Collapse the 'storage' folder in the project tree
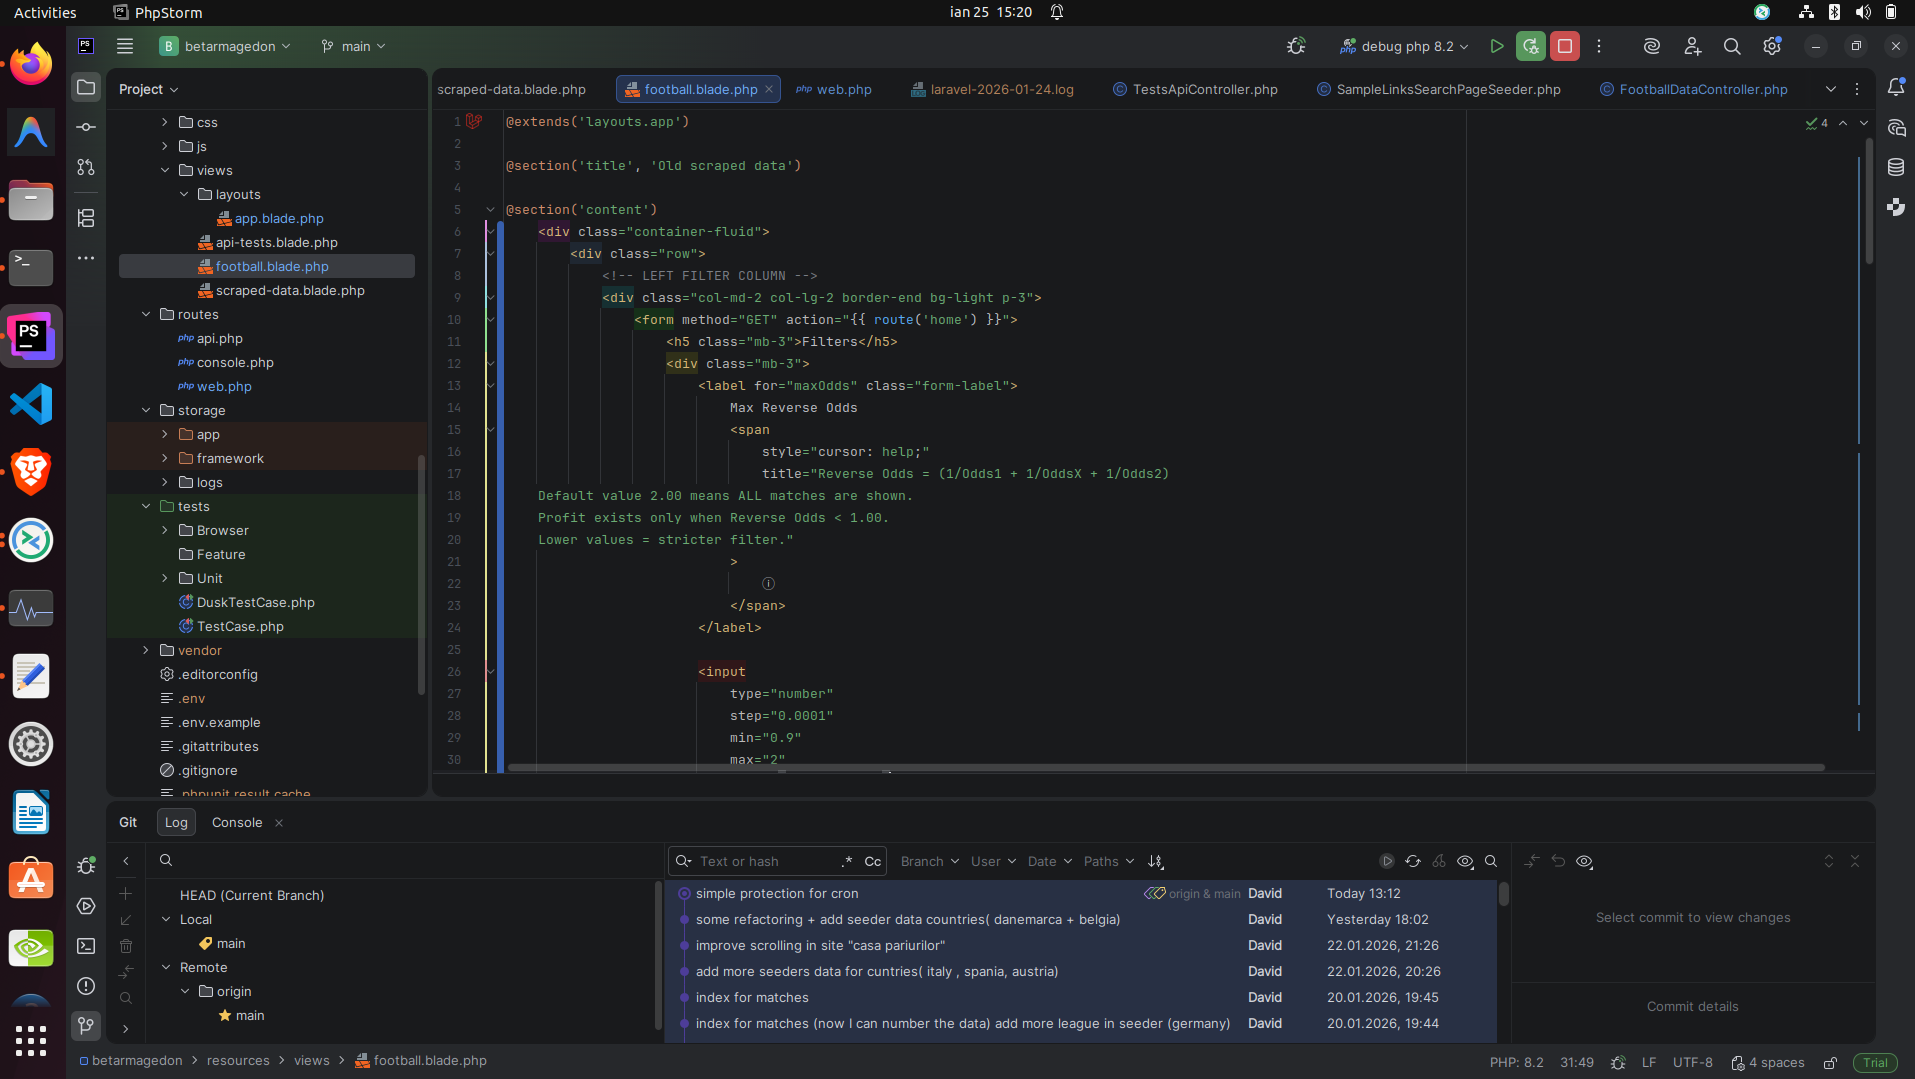The height and width of the screenshot is (1079, 1915). click(x=146, y=410)
